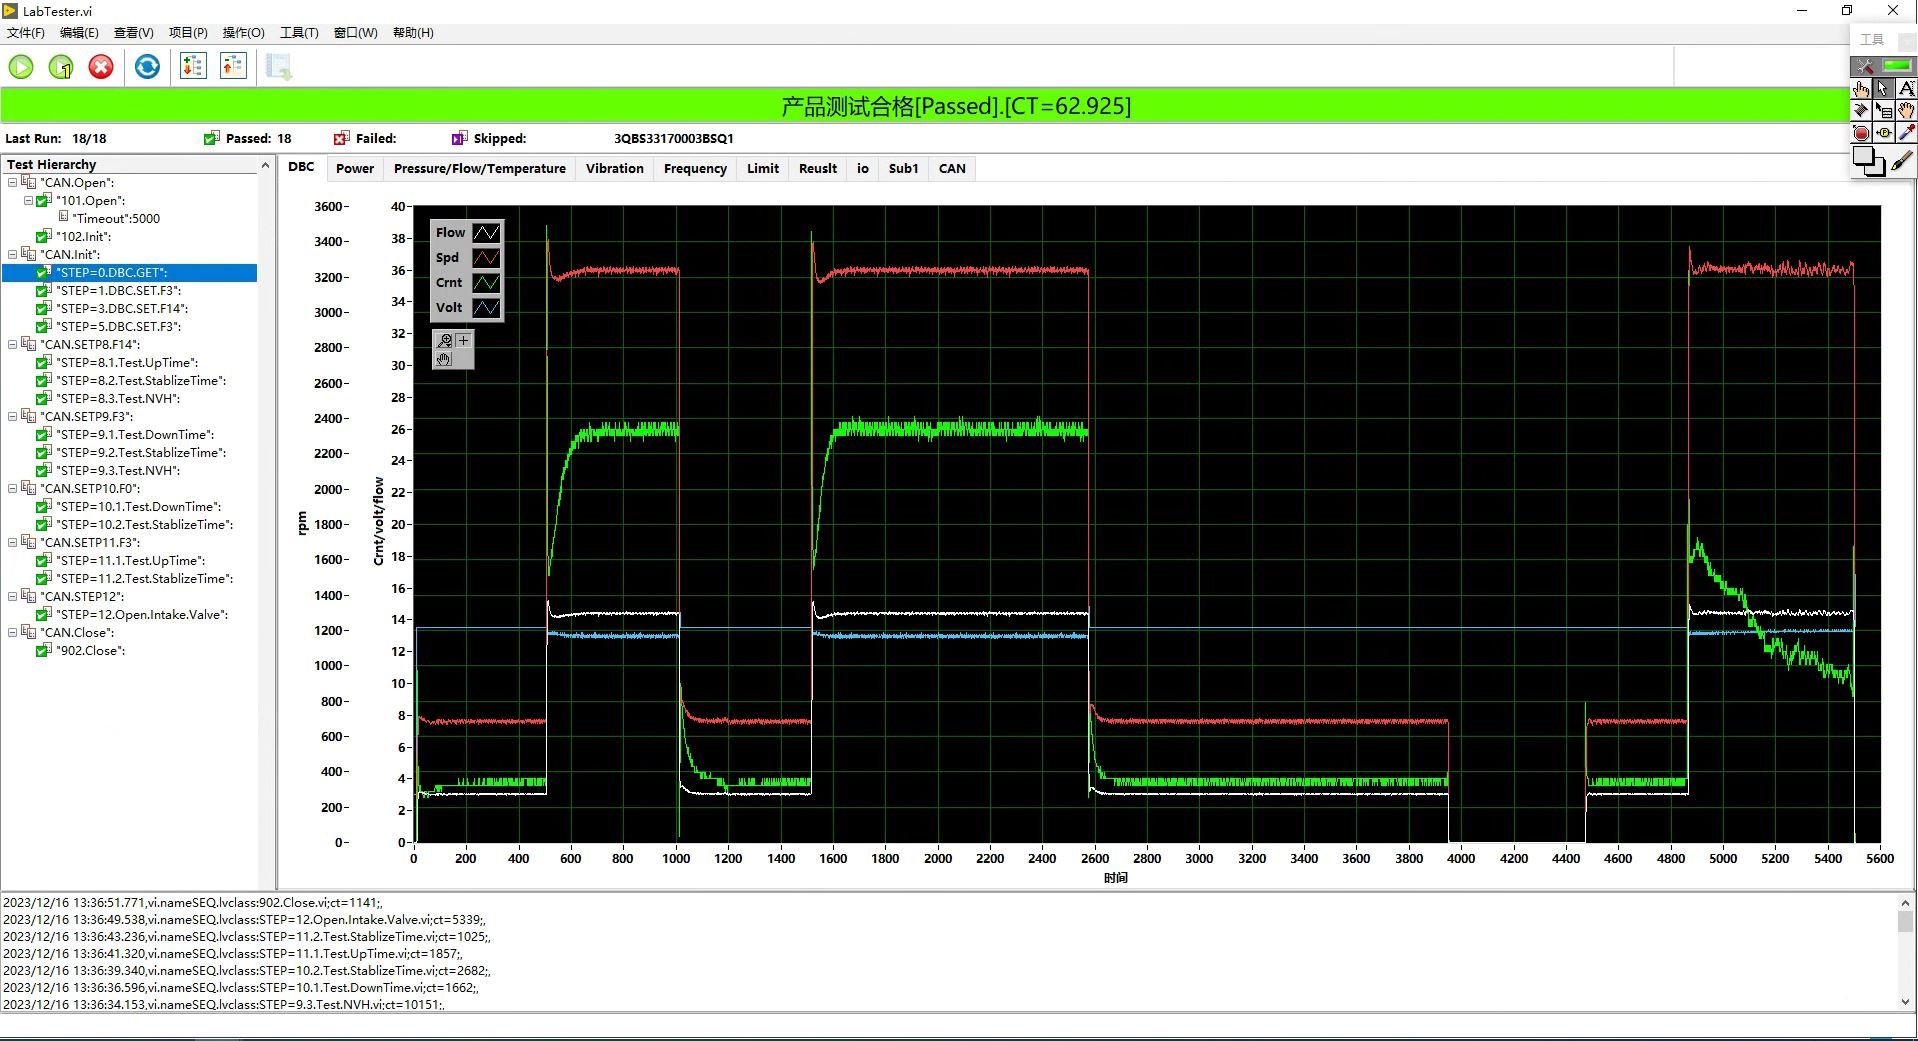Toggle the check mark on STEP=10.1.Test.DownTime
Screen dimensions: 1918x1041
click(43, 507)
